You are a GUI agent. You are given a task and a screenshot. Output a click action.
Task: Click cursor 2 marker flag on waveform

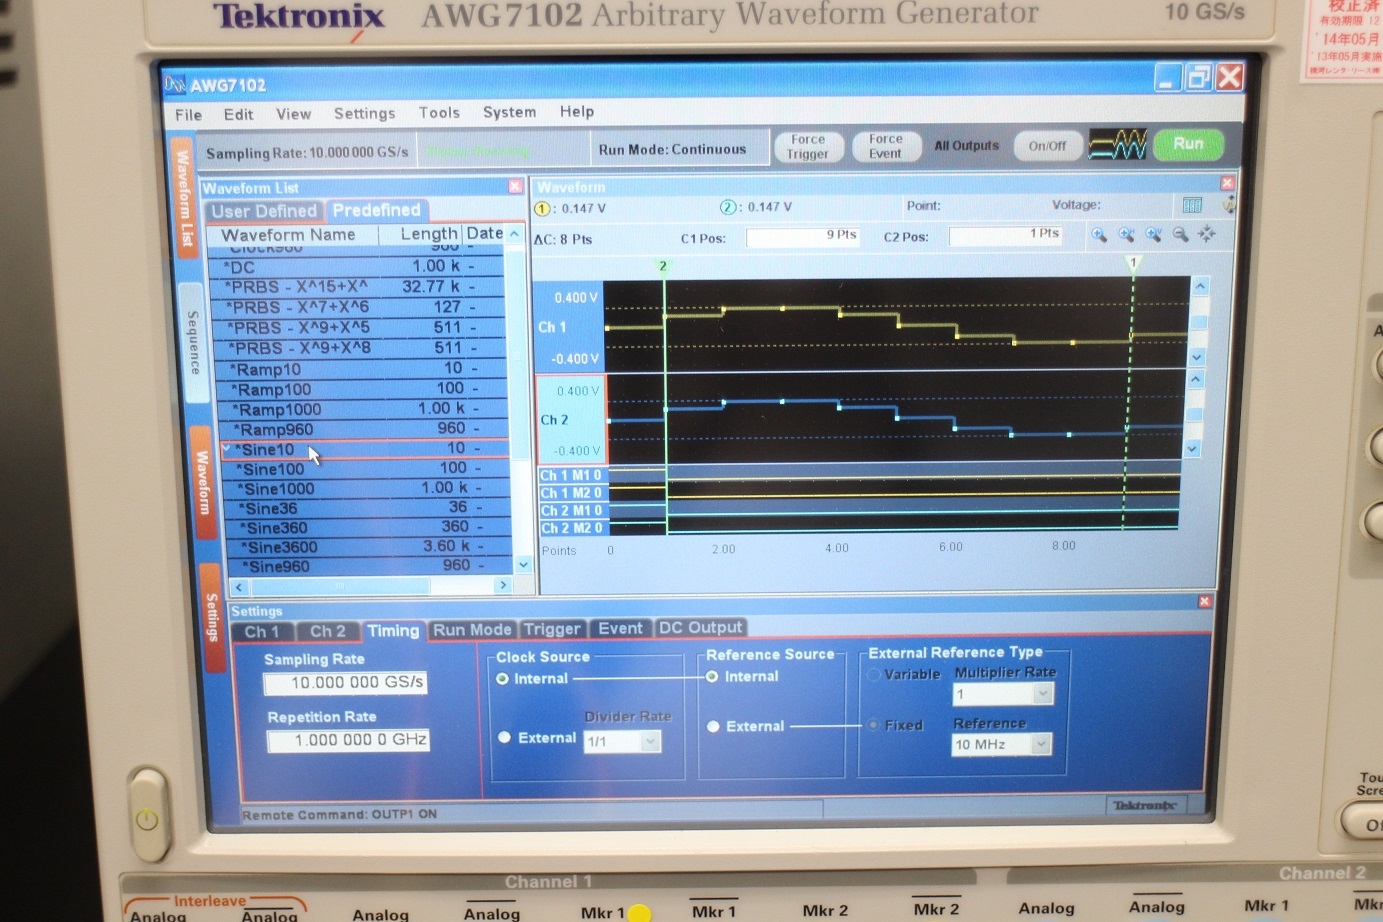[x=662, y=266]
